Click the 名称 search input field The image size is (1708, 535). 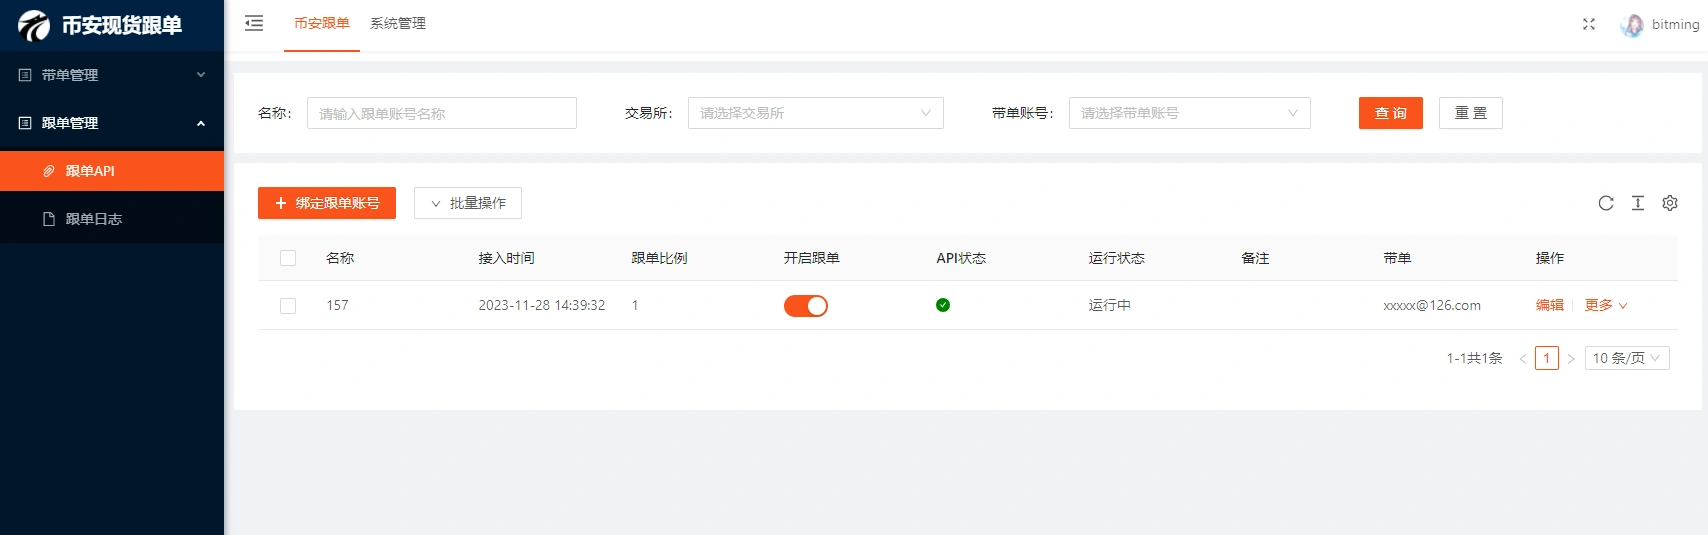[441, 113]
